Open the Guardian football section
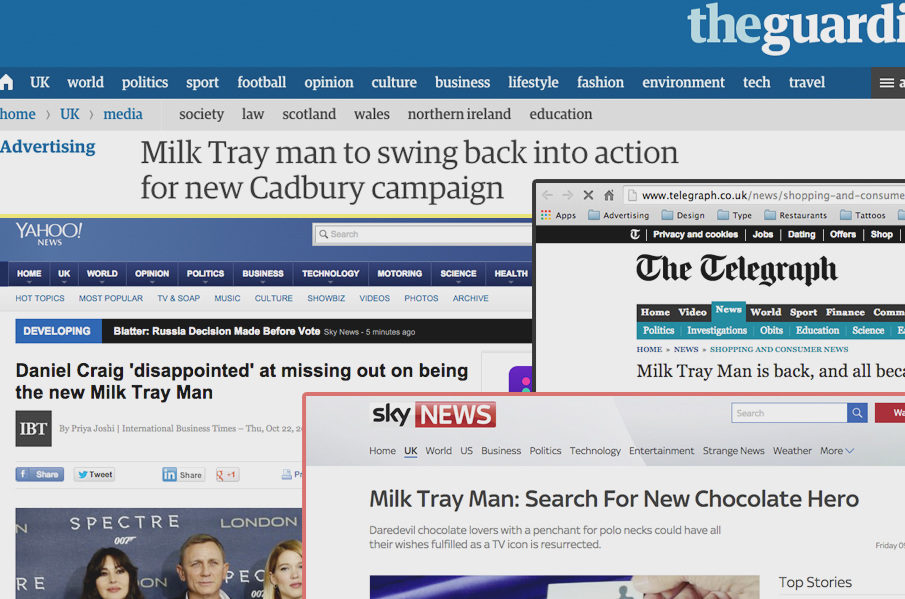The width and height of the screenshot is (905, 599). [x=261, y=83]
